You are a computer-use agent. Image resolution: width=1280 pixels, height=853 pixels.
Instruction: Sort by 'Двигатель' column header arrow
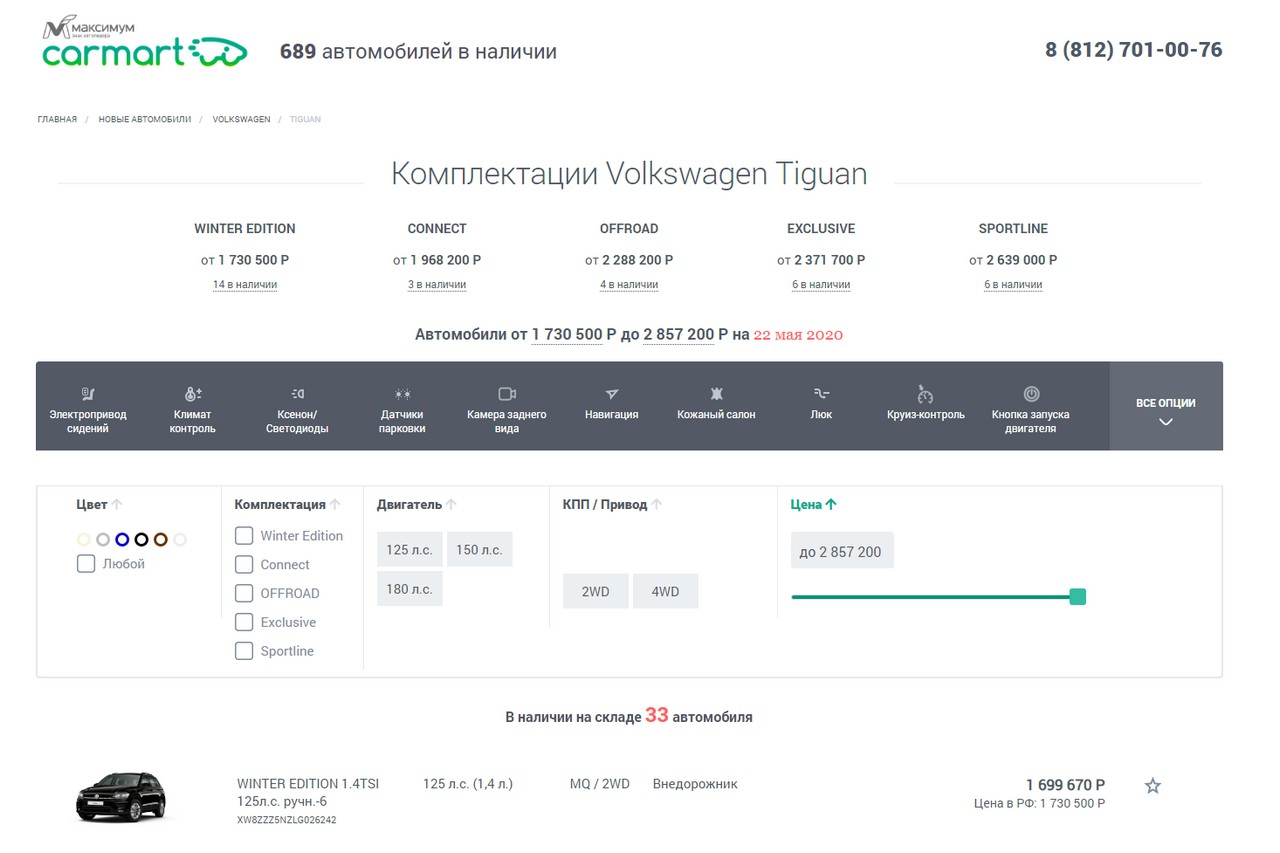point(451,505)
